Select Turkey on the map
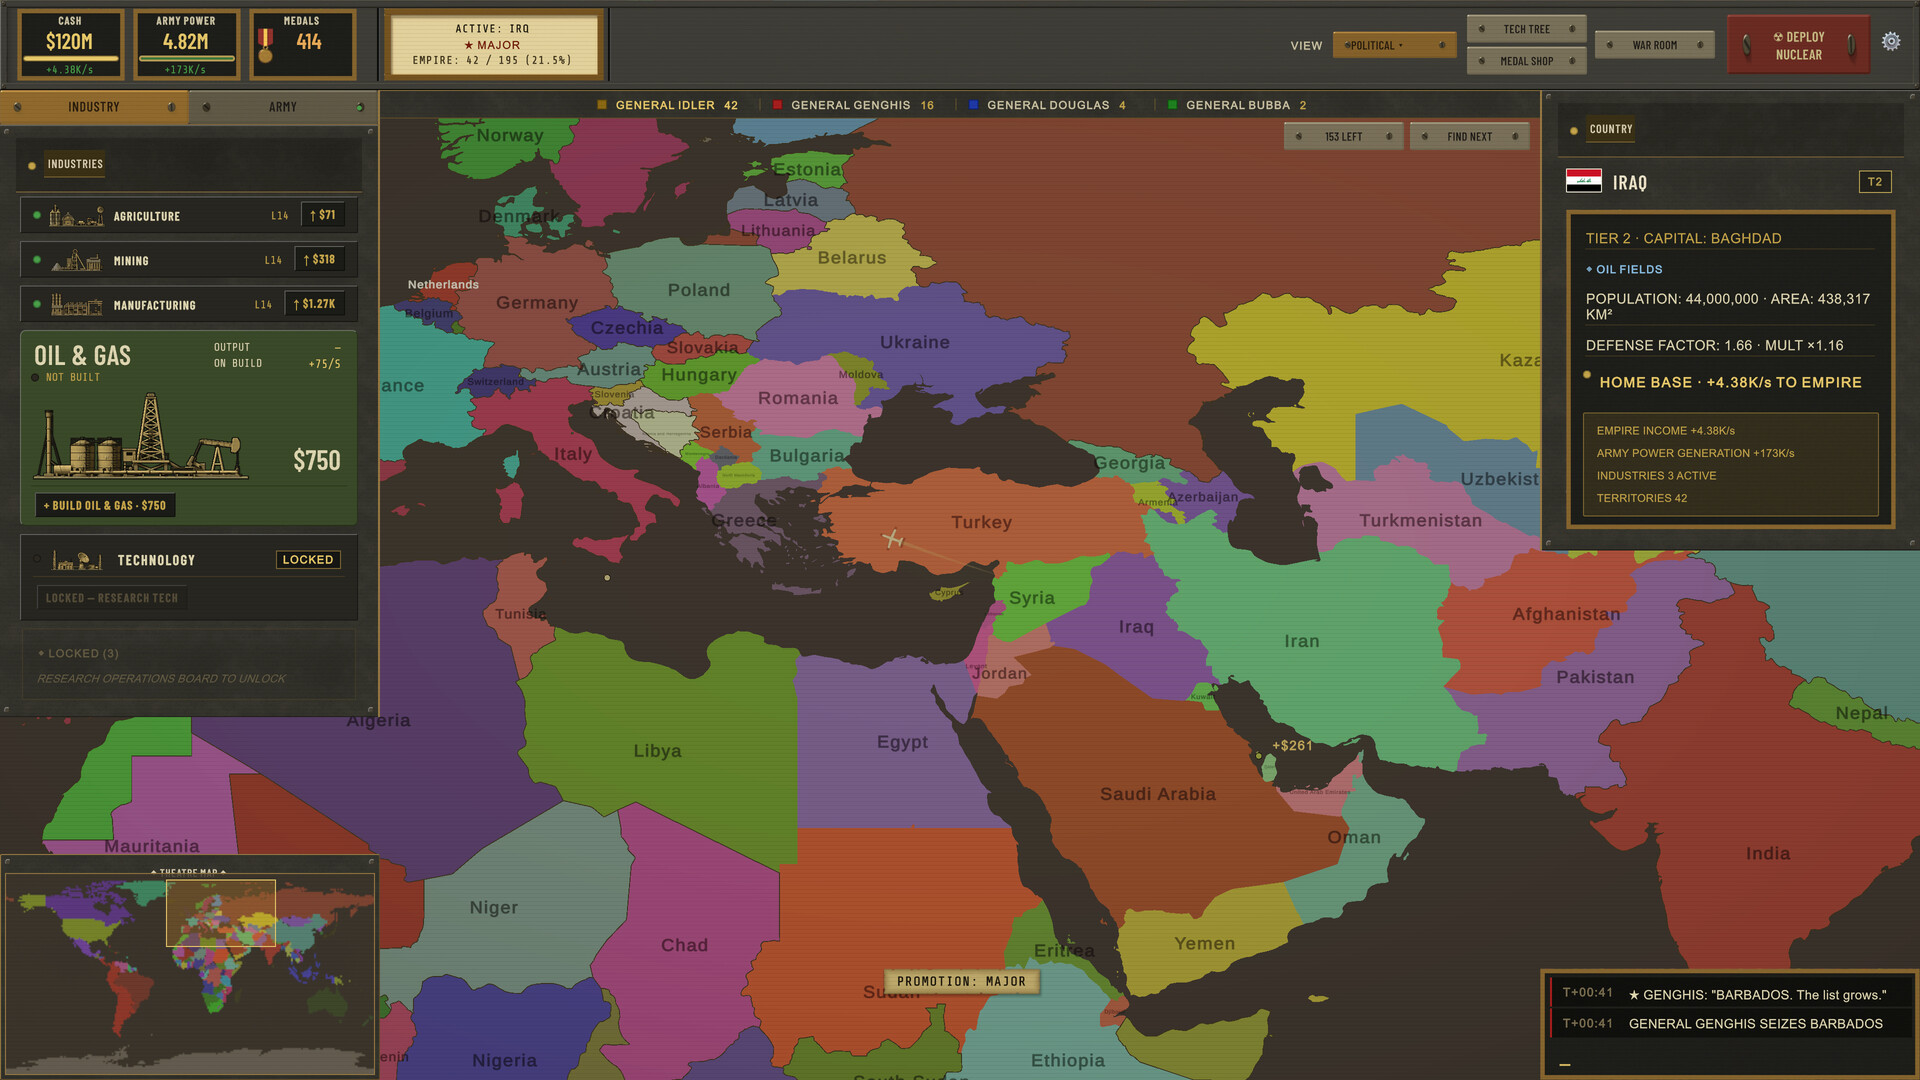This screenshot has width=1920, height=1080. [x=981, y=522]
